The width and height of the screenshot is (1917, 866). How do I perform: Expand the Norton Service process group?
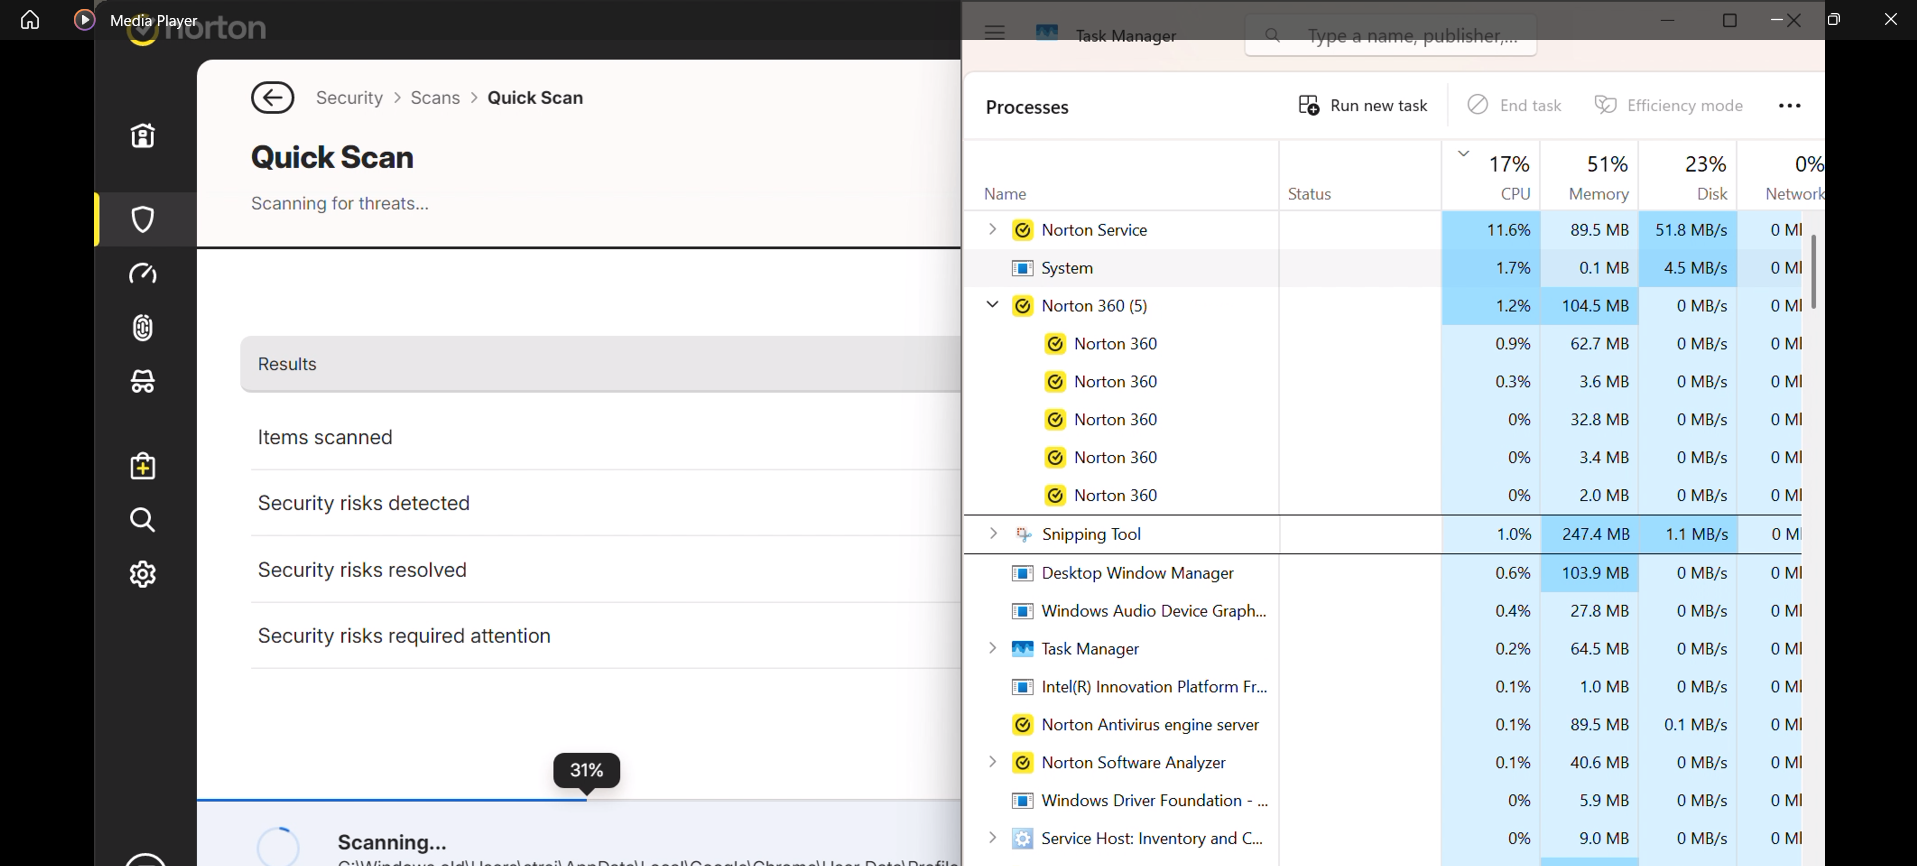click(x=992, y=229)
